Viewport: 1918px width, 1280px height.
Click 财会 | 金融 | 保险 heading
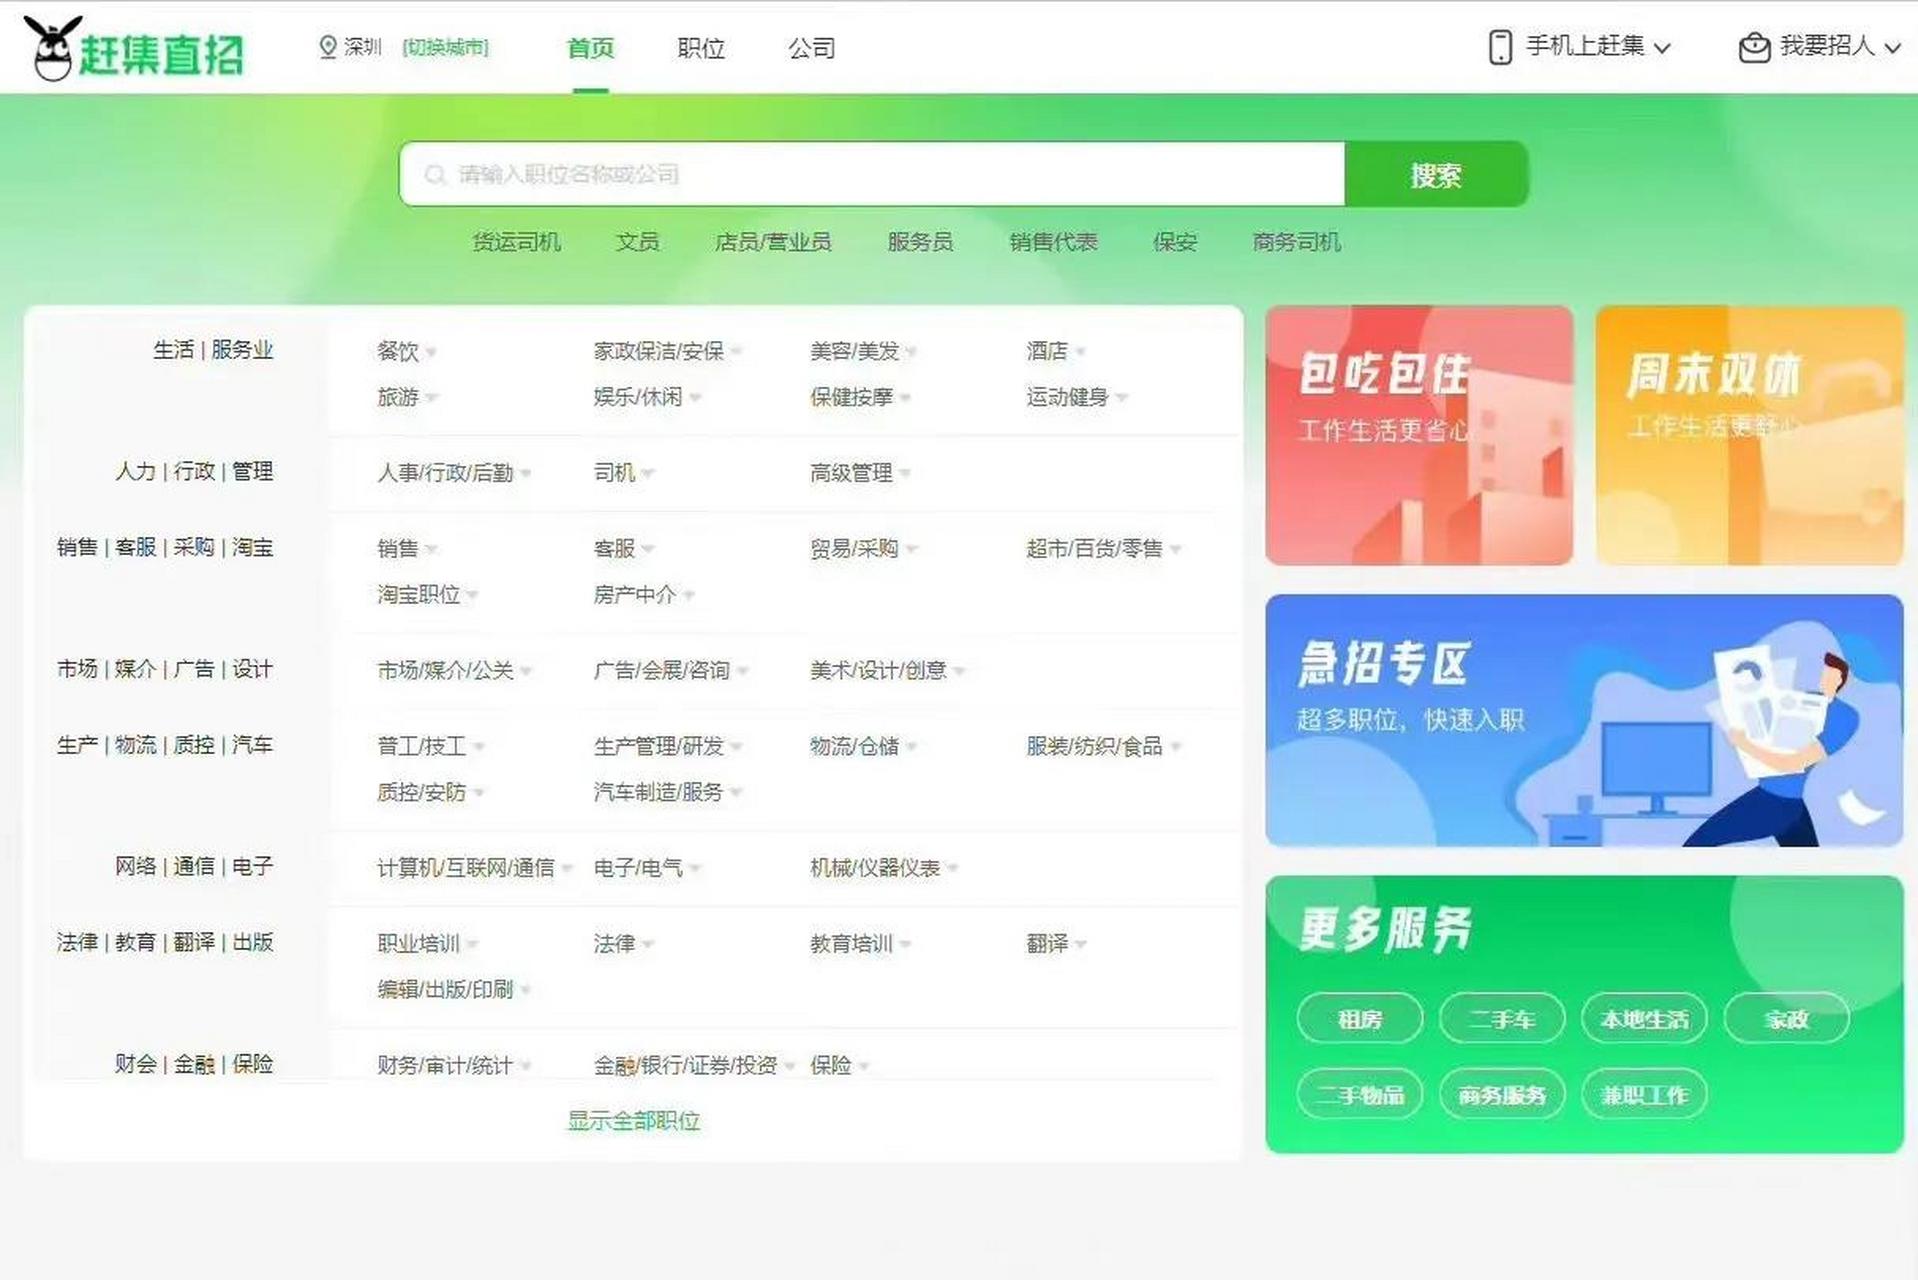point(194,1065)
